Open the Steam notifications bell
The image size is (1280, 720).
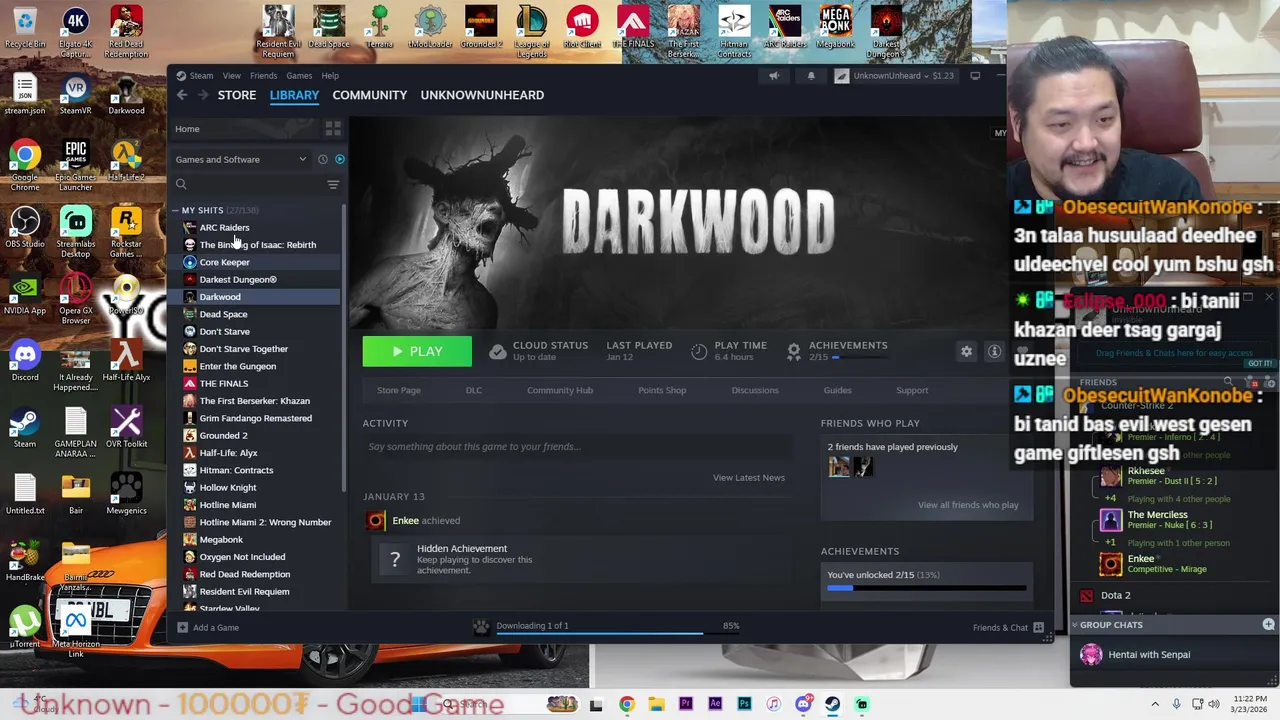(x=811, y=76)
